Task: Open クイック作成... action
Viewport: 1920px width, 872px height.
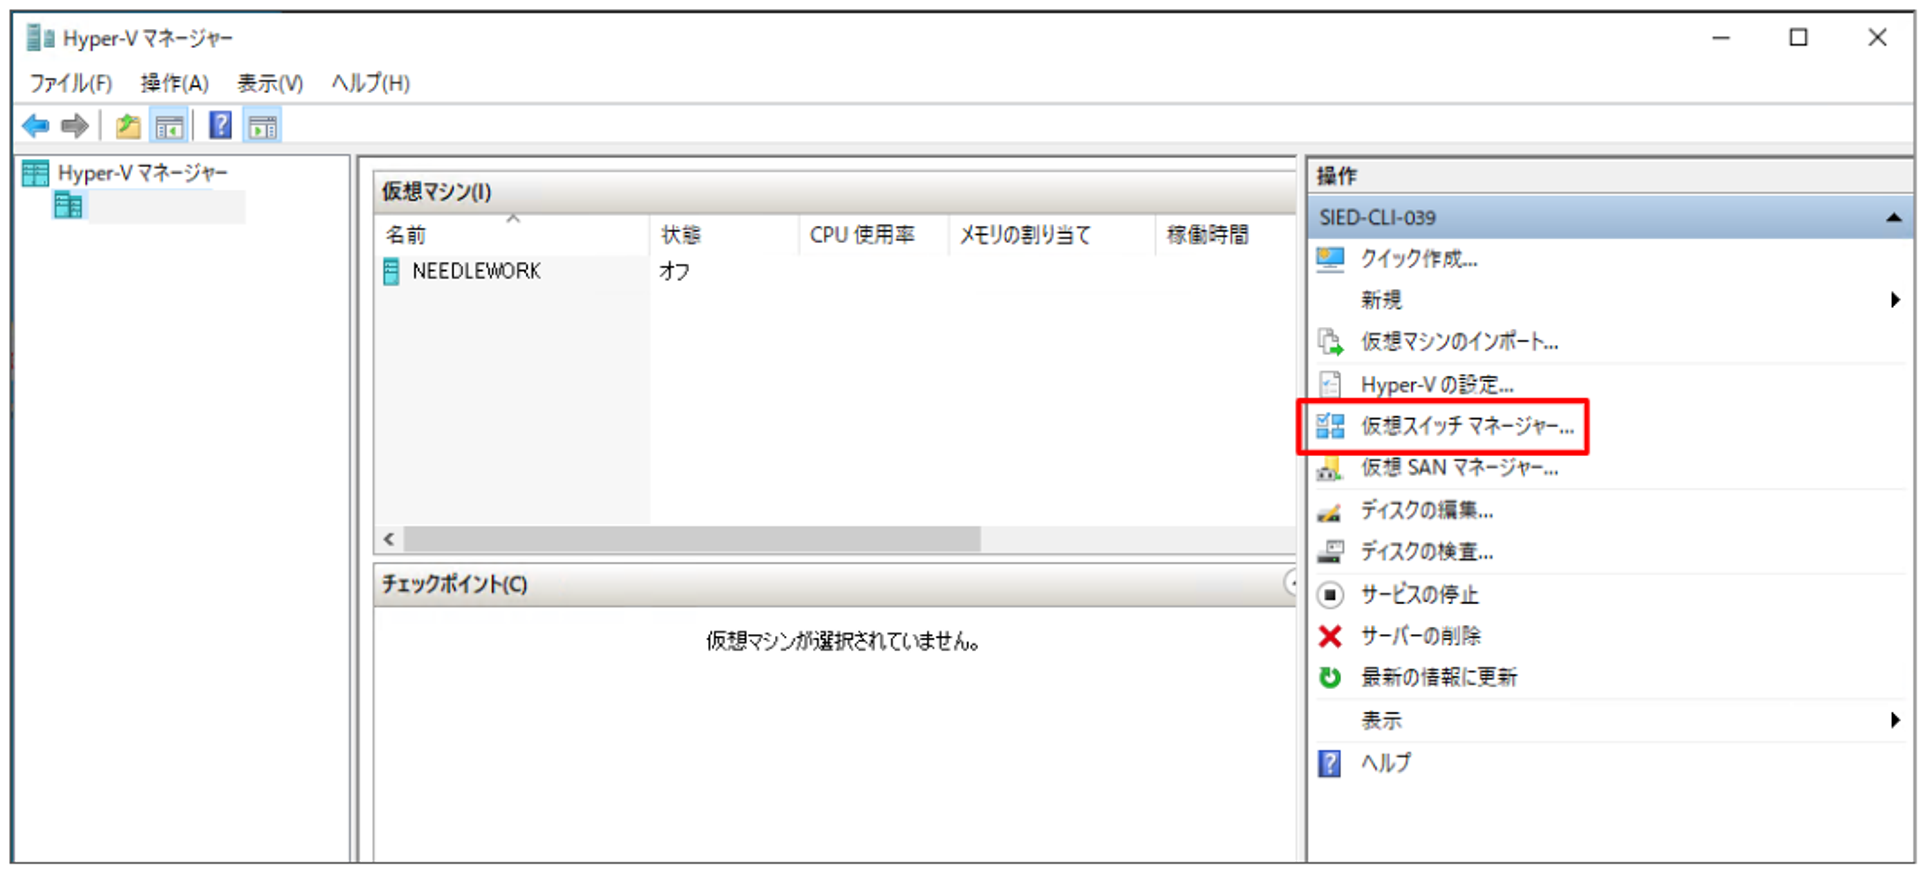Action: pyautogui.click(x=1419, y=259)
